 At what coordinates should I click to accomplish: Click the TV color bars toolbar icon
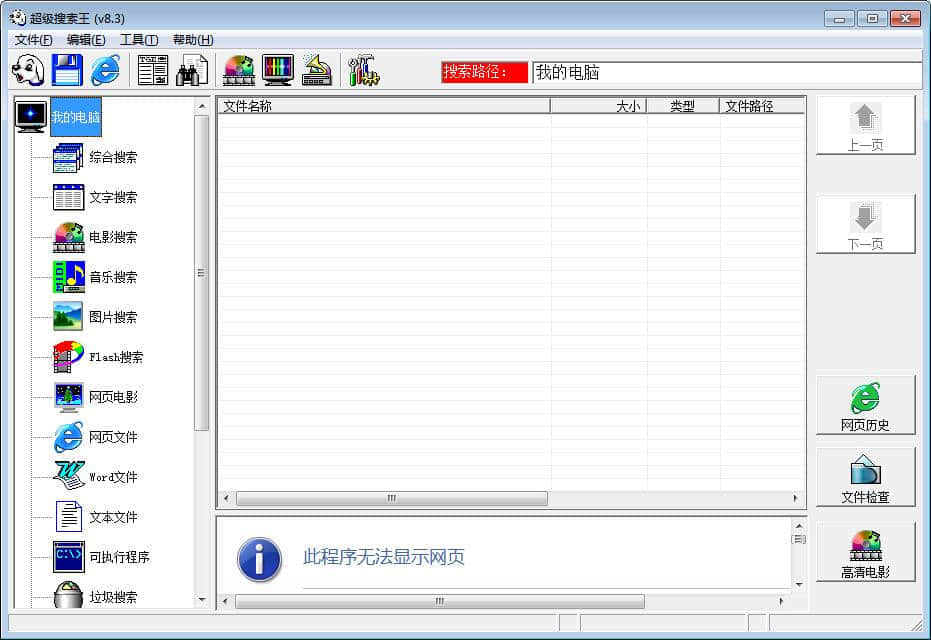(278, 71)
